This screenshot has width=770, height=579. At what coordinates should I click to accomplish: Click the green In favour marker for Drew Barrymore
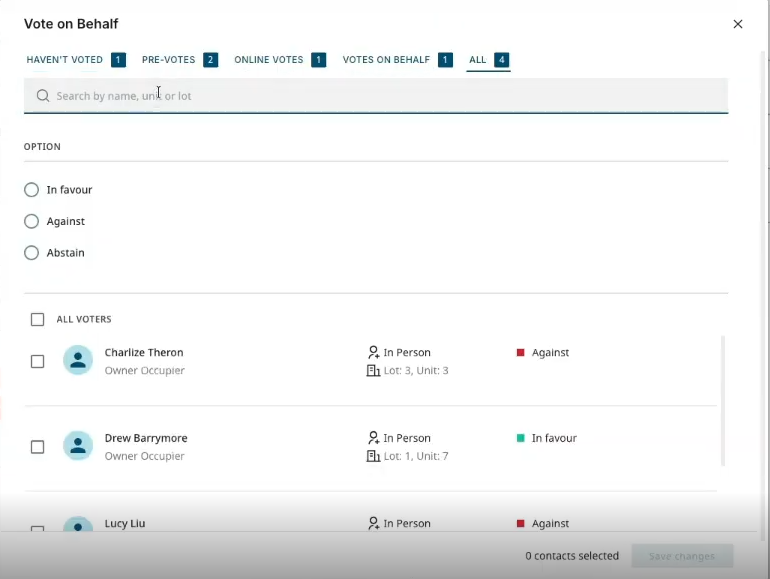tap(521, 438)
